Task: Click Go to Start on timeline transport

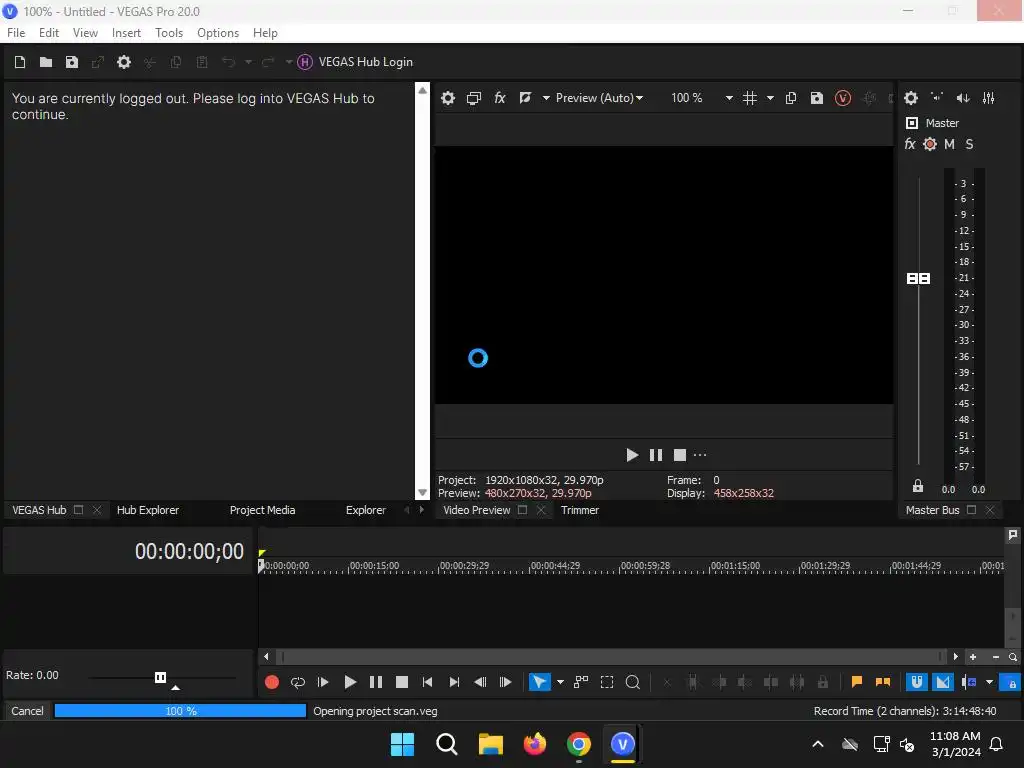Action: [428, 682]
